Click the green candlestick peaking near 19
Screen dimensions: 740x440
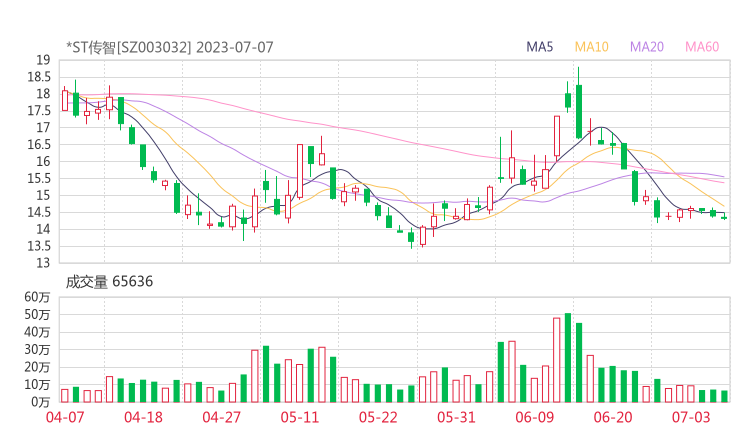579,110
